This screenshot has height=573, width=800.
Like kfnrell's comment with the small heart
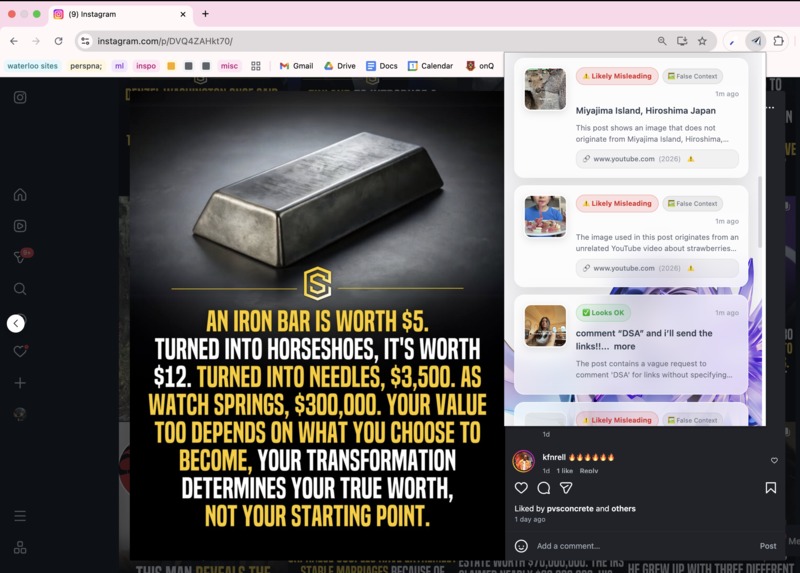pos(774,460)
